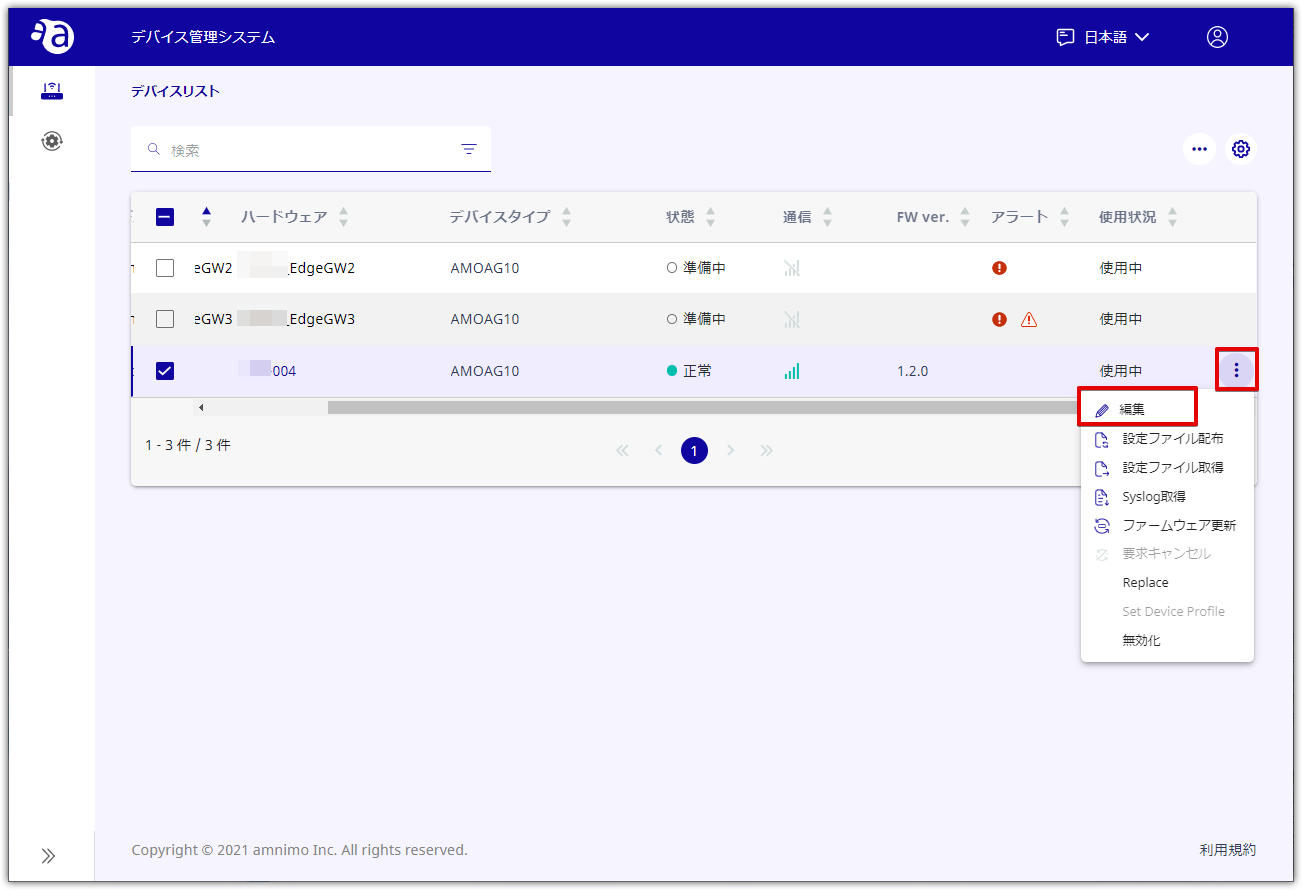Viewport: 1302px width, 890px height.
Task: Open the user account icon
Action: pyautogui.click(x=1217, y=37)
